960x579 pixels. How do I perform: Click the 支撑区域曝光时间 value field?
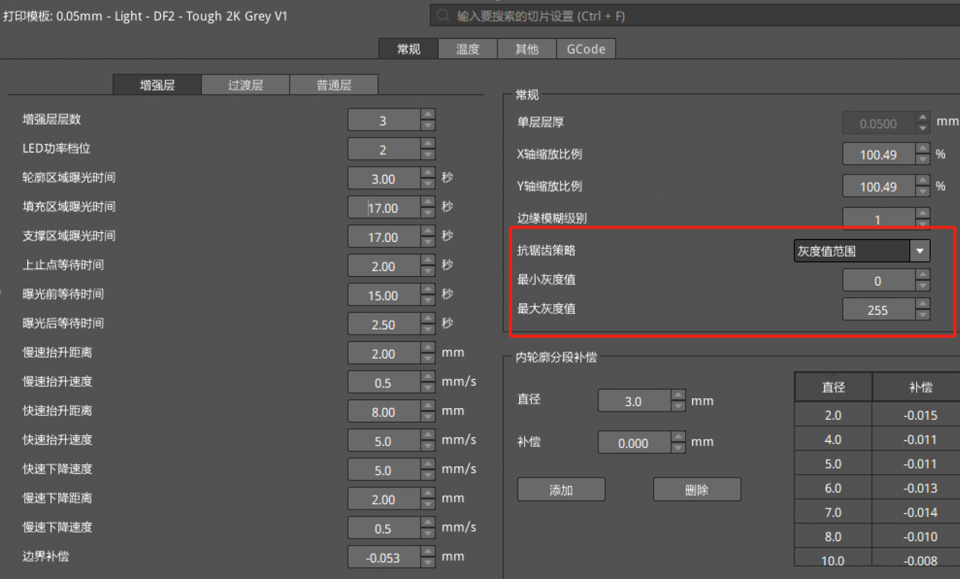pyautogui.click(x=384, y=237)
